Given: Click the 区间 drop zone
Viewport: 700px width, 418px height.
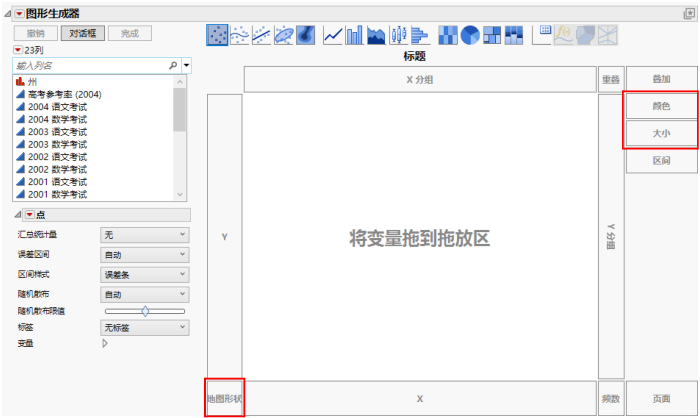Looking at the screenshot, I should click(662, 160).
